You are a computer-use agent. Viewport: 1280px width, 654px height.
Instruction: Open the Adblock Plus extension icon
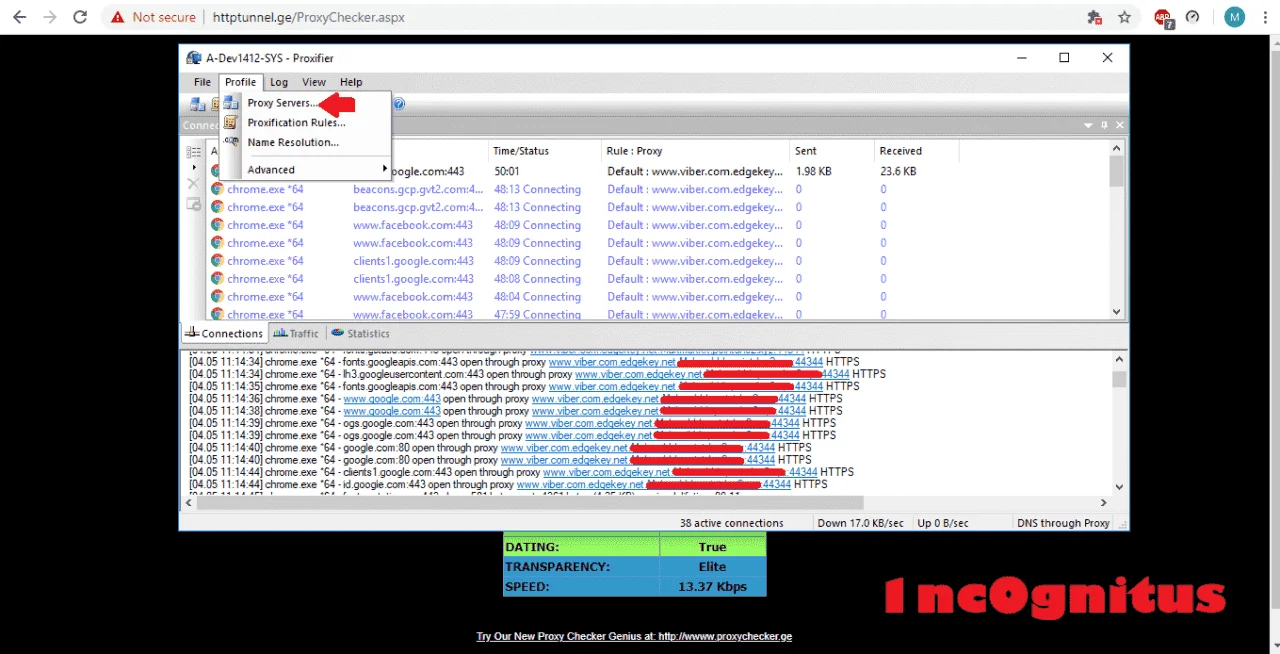tap(1163, 17)
